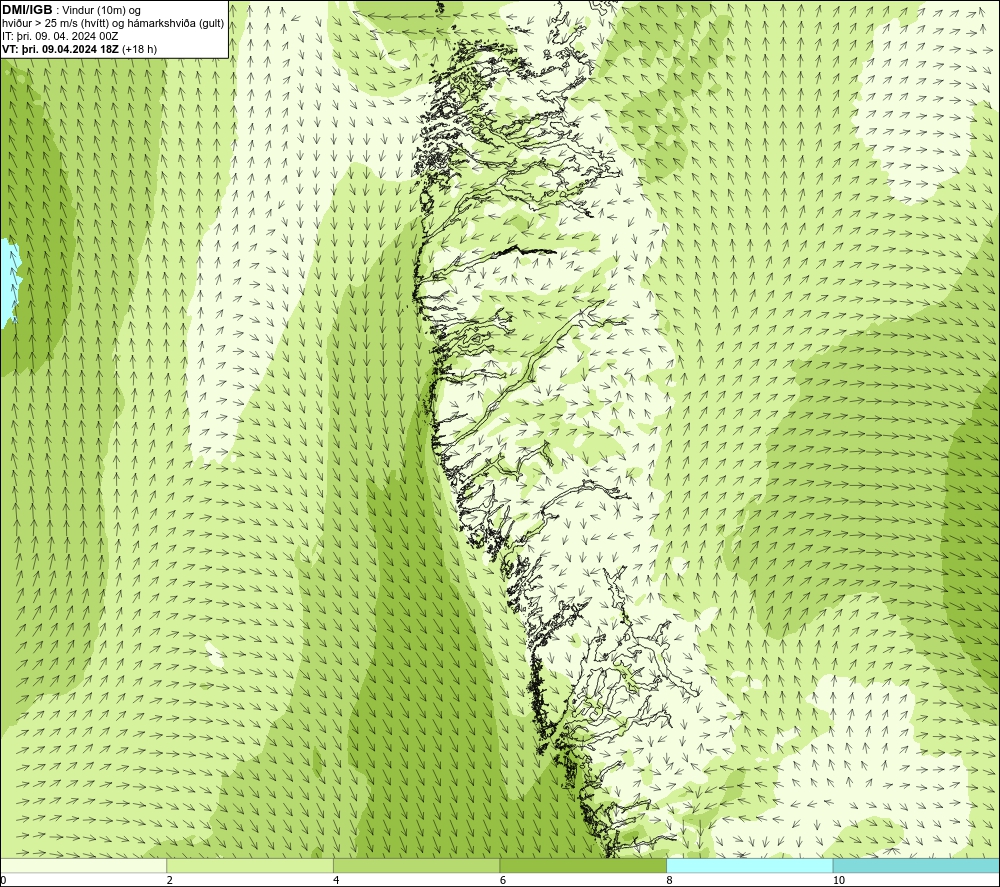Screen dimensions: 1000x887
Task: Click the legend label '10'
Action: 839,880
